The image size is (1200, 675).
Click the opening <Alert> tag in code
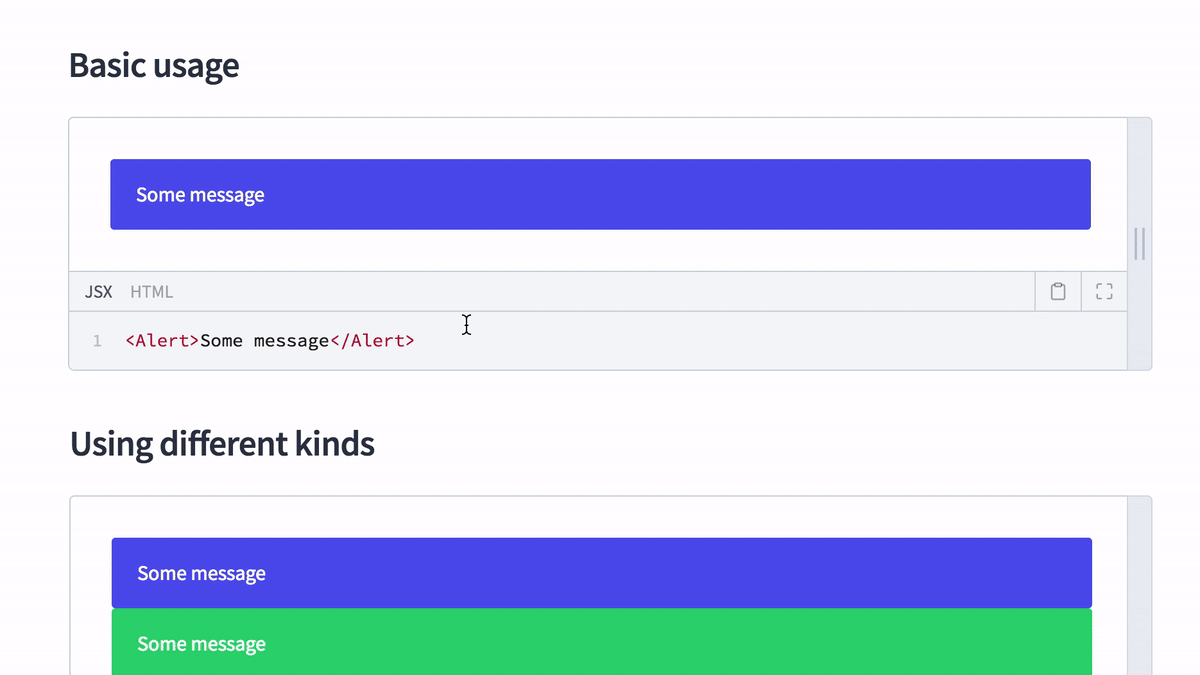pos(162,341)
